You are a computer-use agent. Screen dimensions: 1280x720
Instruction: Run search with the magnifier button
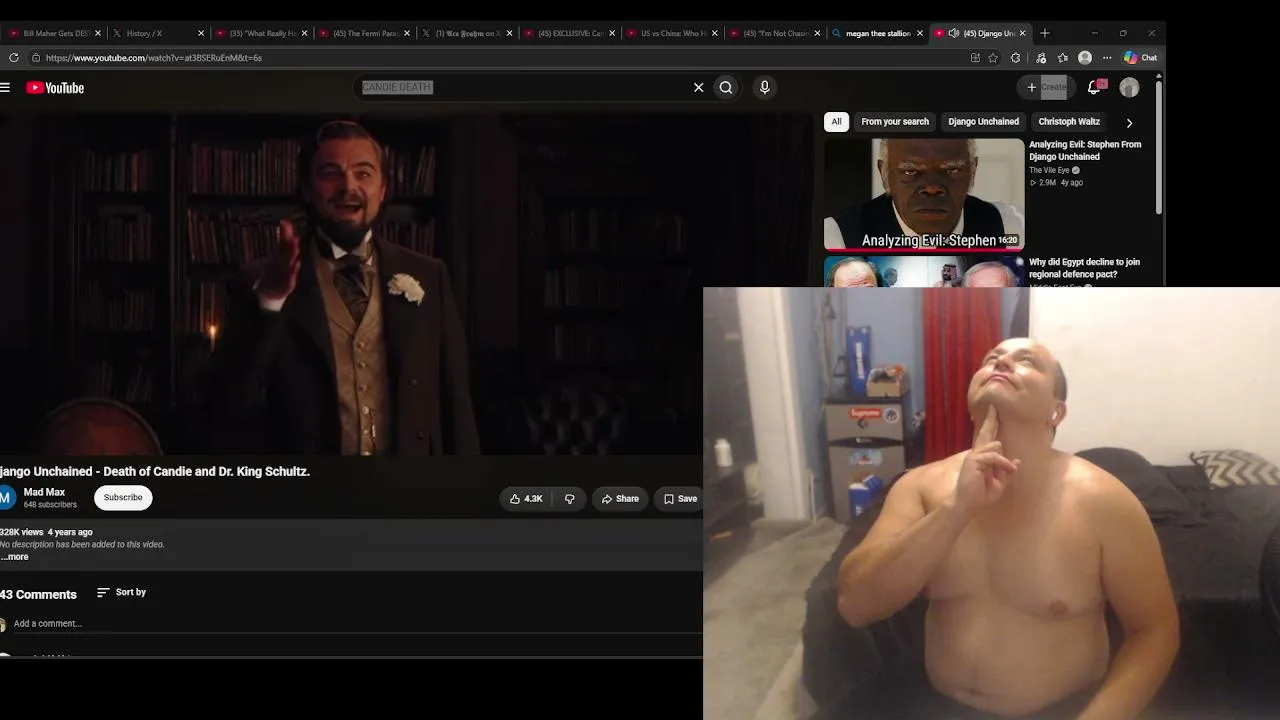726,88
